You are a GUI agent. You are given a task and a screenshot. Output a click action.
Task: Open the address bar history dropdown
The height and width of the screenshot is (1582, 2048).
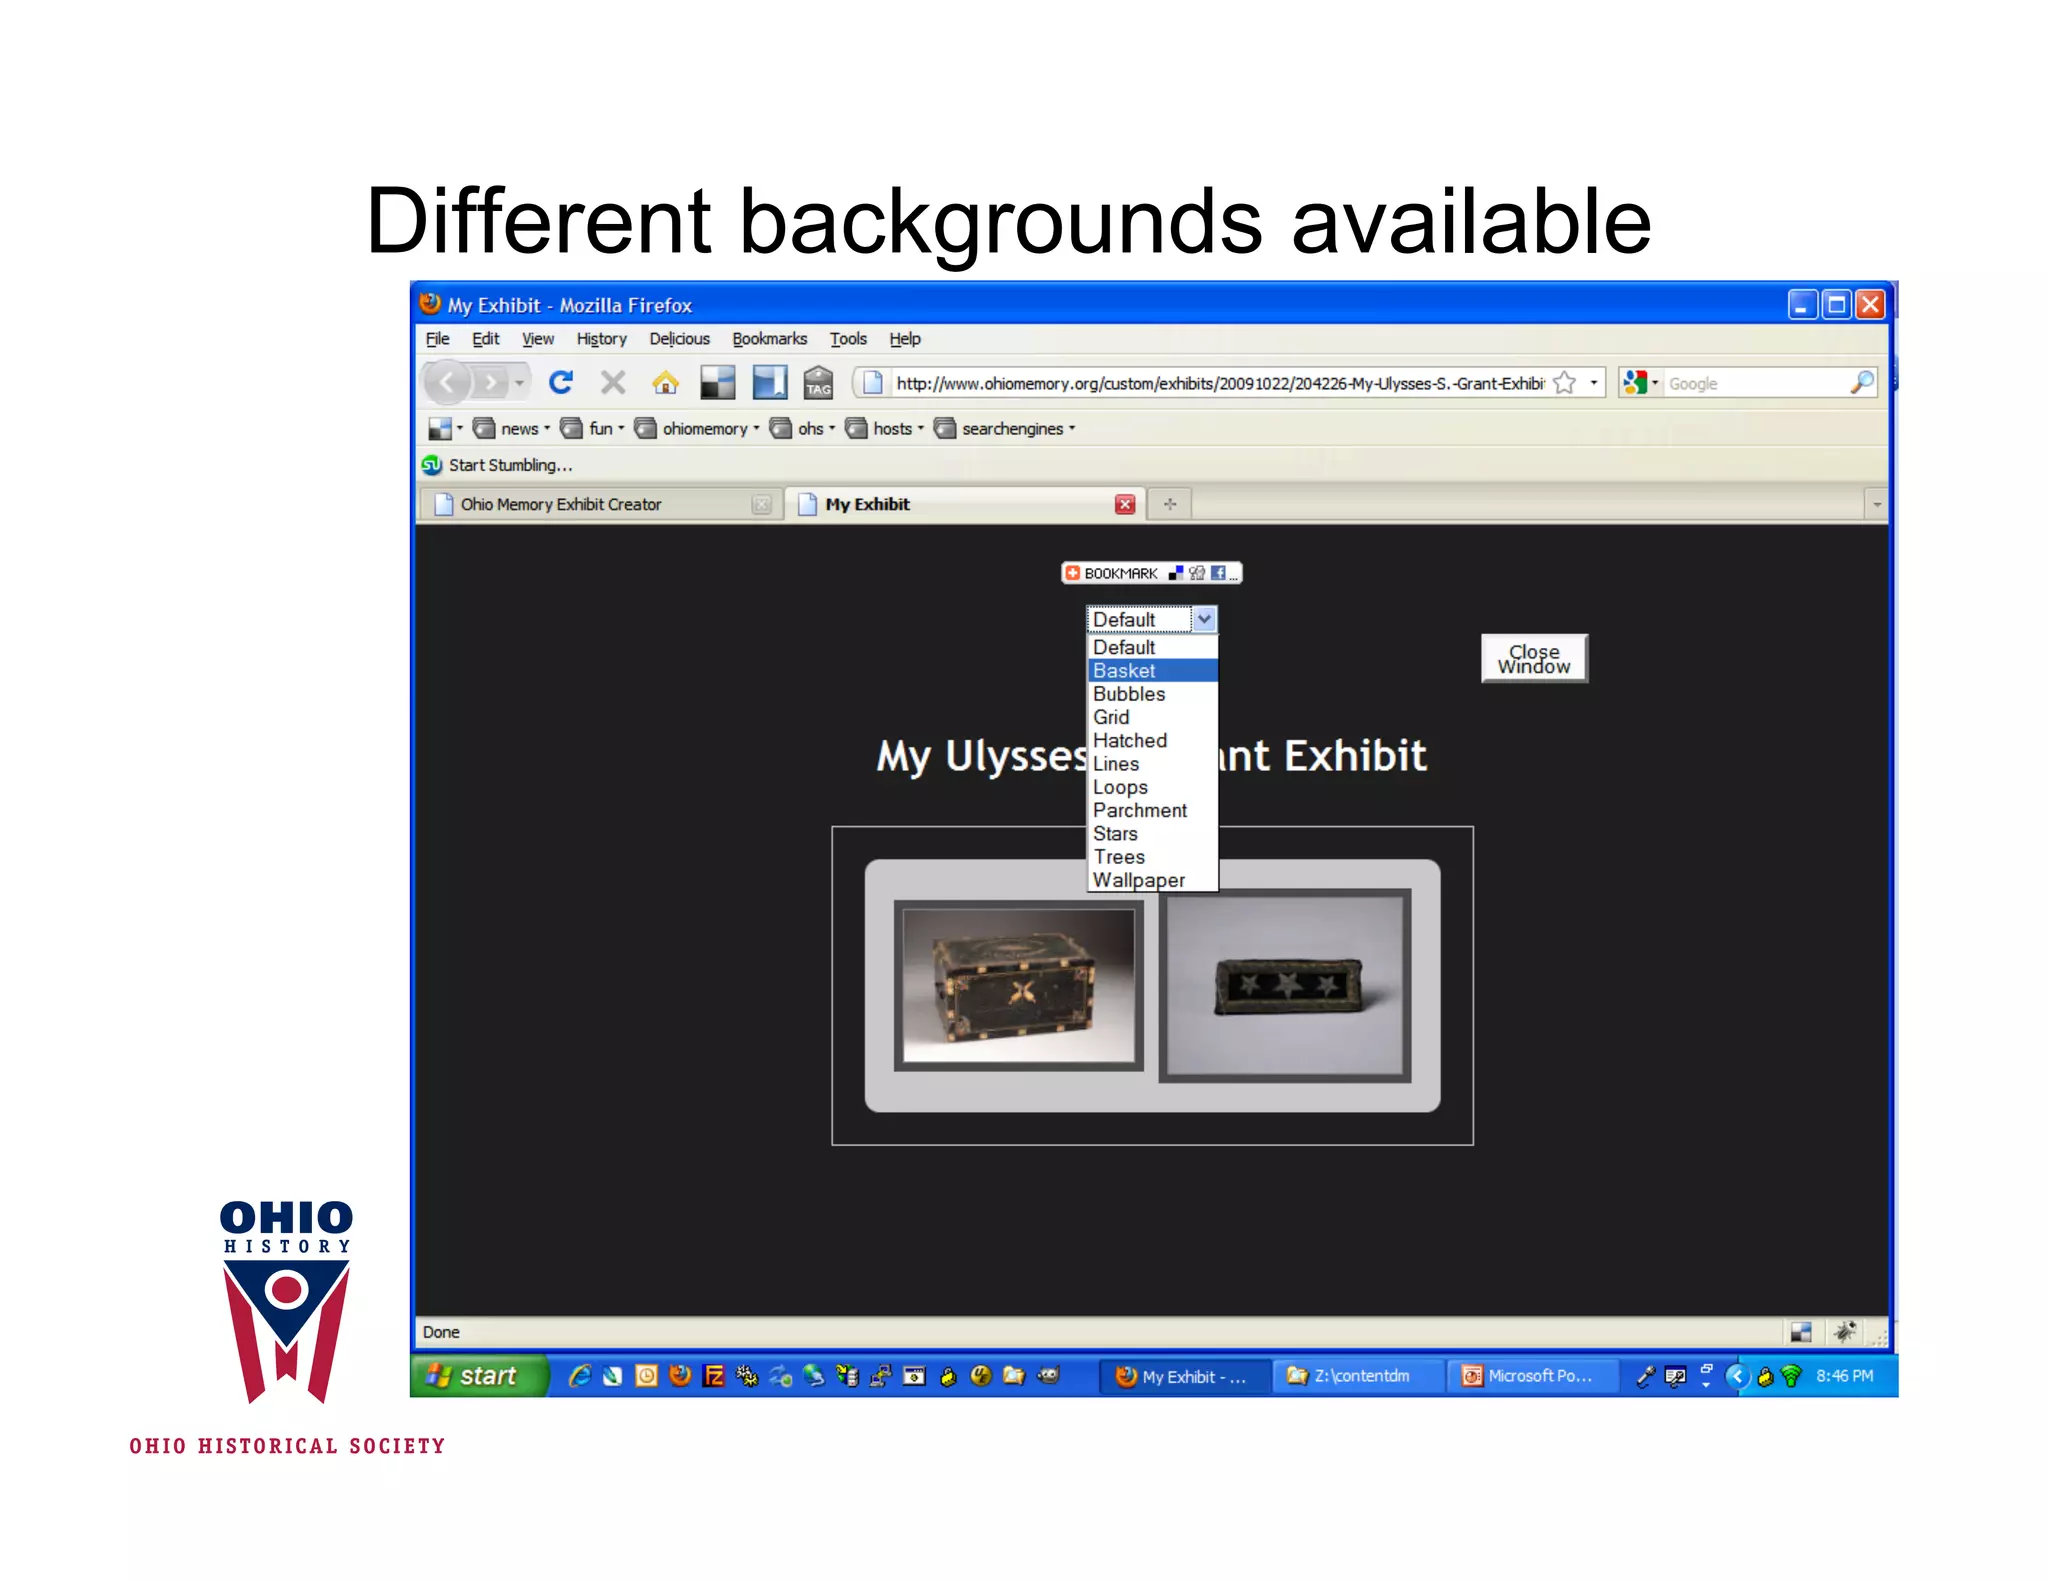pos(1594,383)
